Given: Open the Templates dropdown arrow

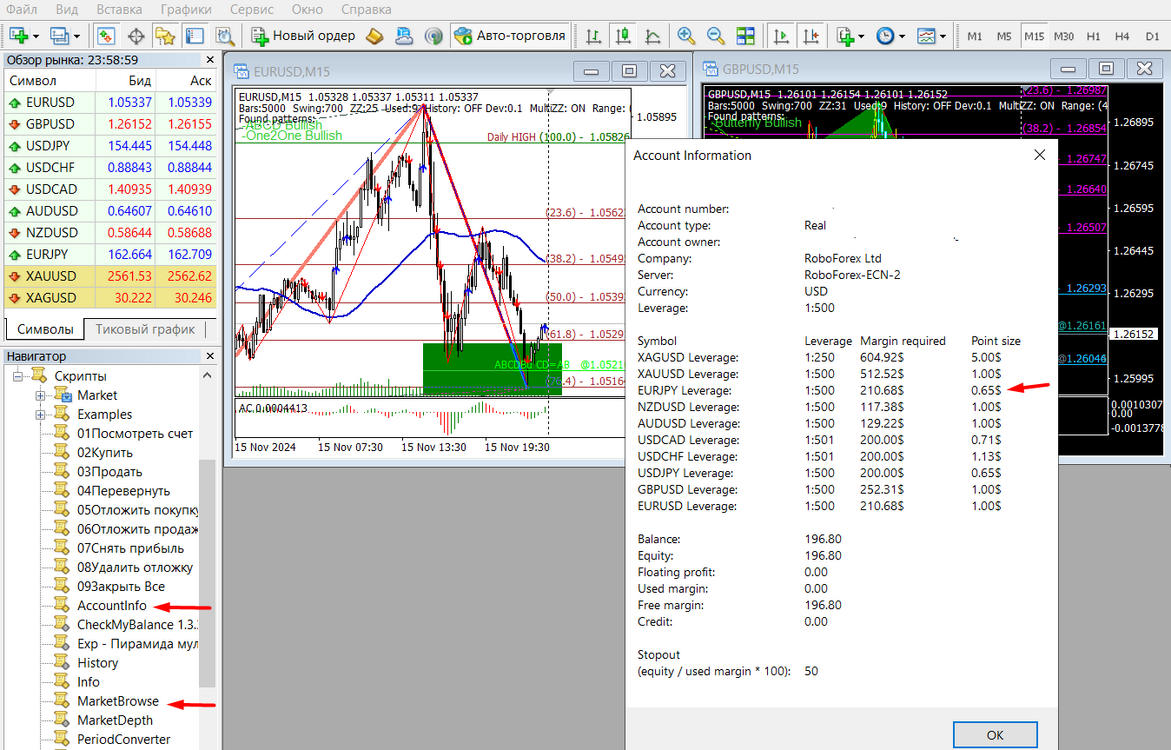Looking at the screenshot, I should click(x=943, y=36).
